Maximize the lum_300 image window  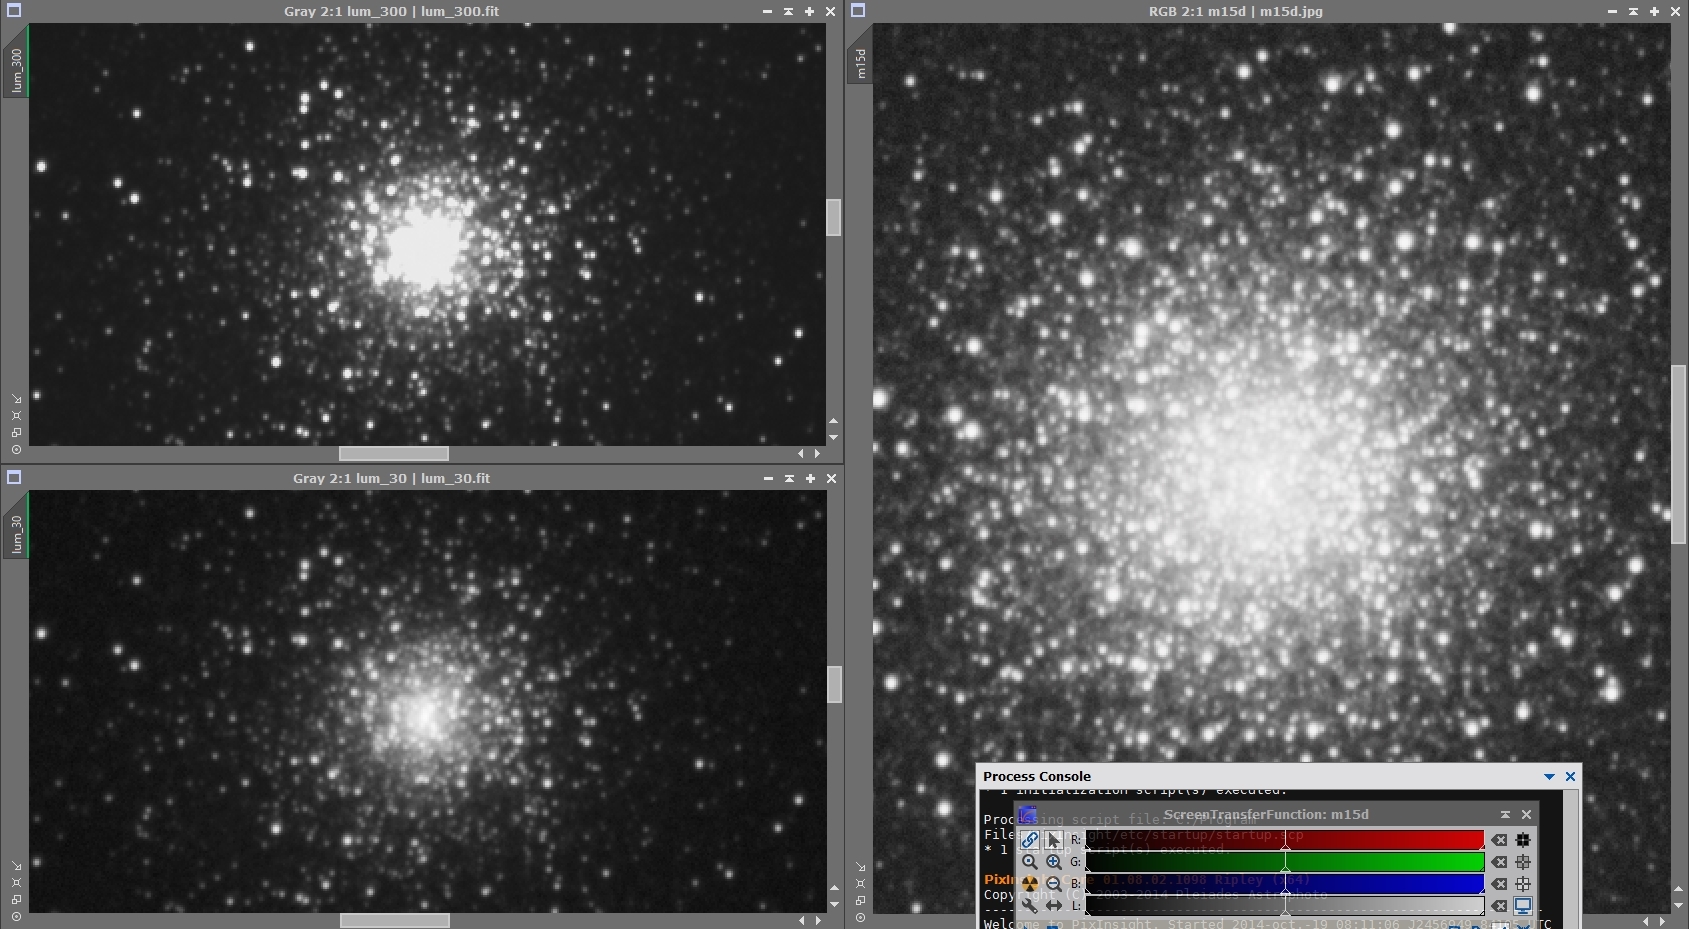click(809, 11)
